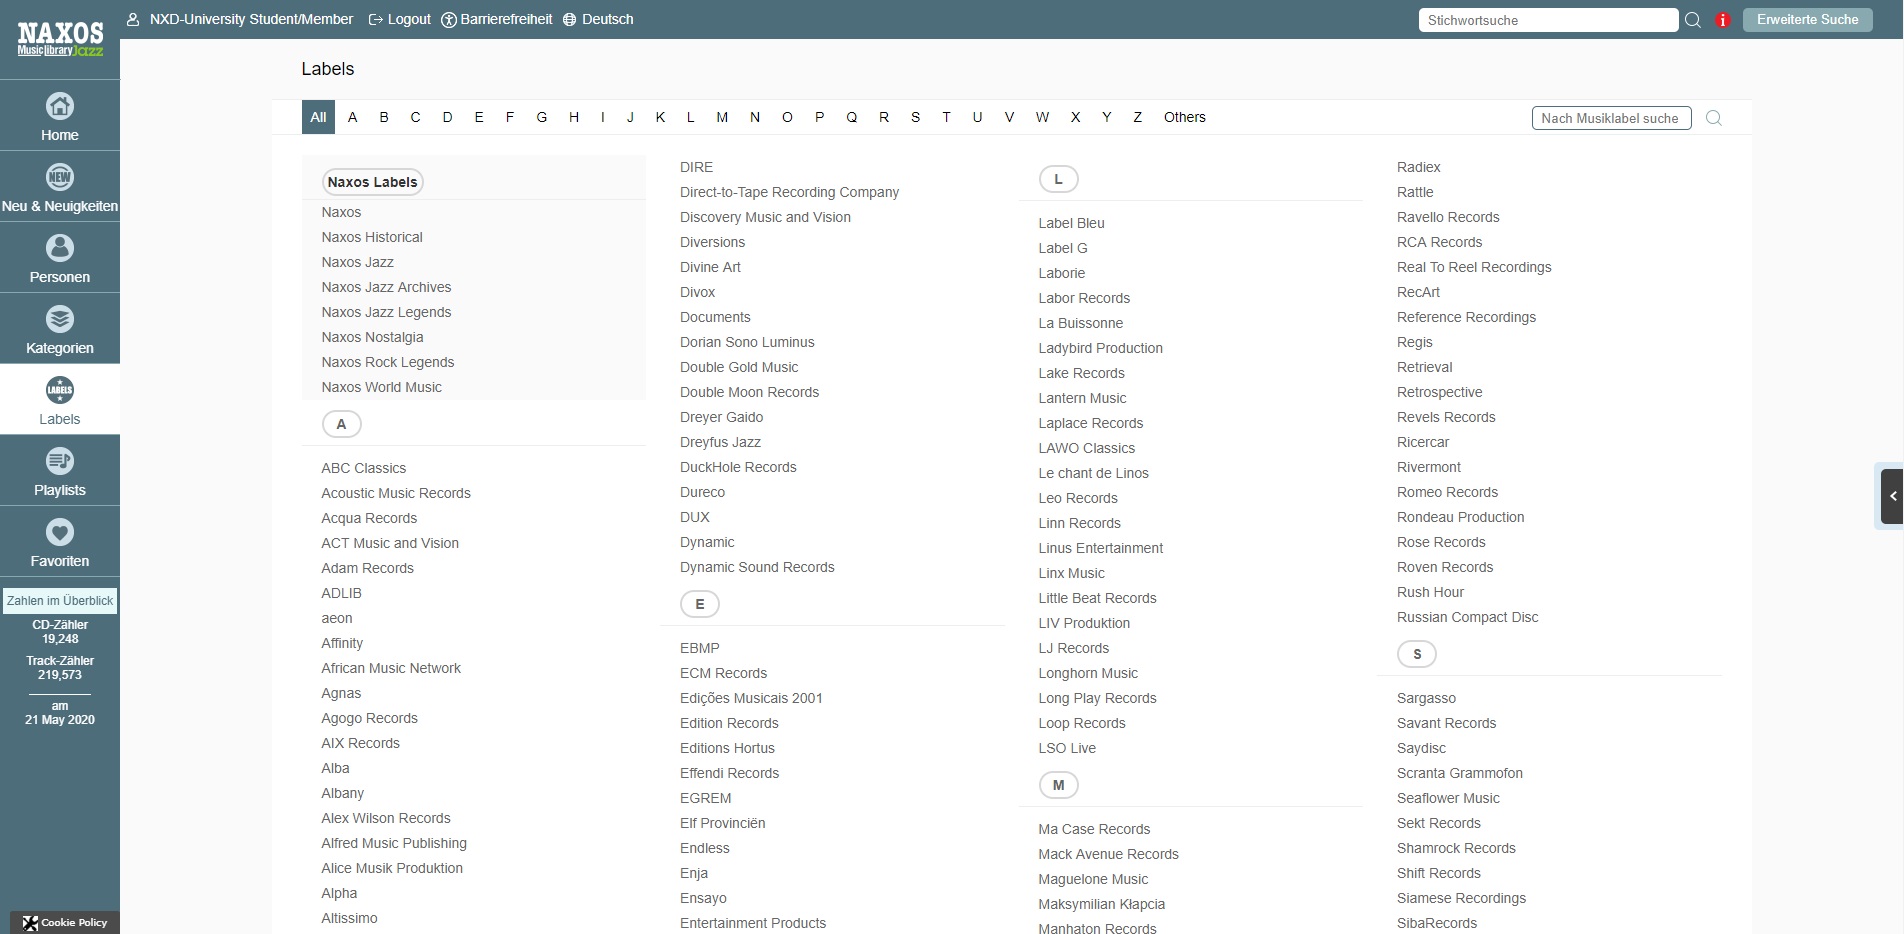Open the Home page from sidebar
The width and height of the screenshot is (1904, 934).
(x=60, y=116)
